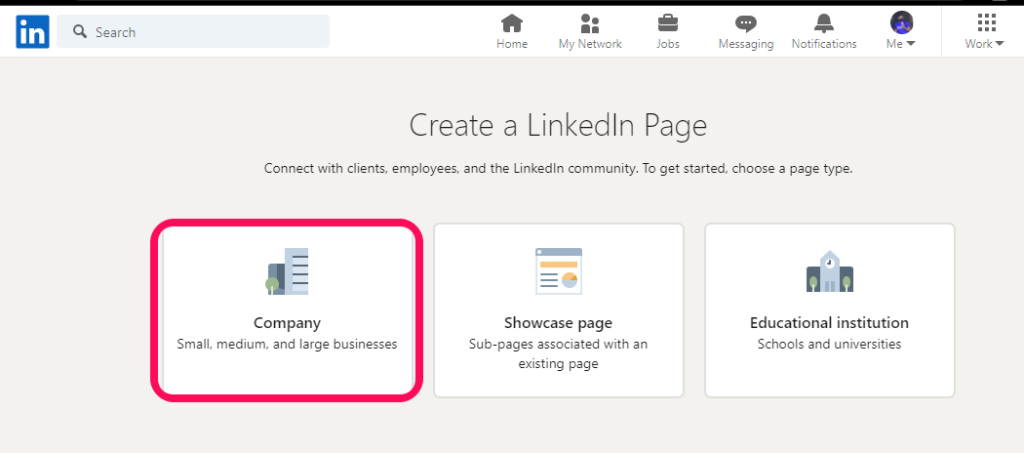The image size is (1024, 453).
Task: Expand the Work dropdown arrow
Action: click(x=999, y=44)
